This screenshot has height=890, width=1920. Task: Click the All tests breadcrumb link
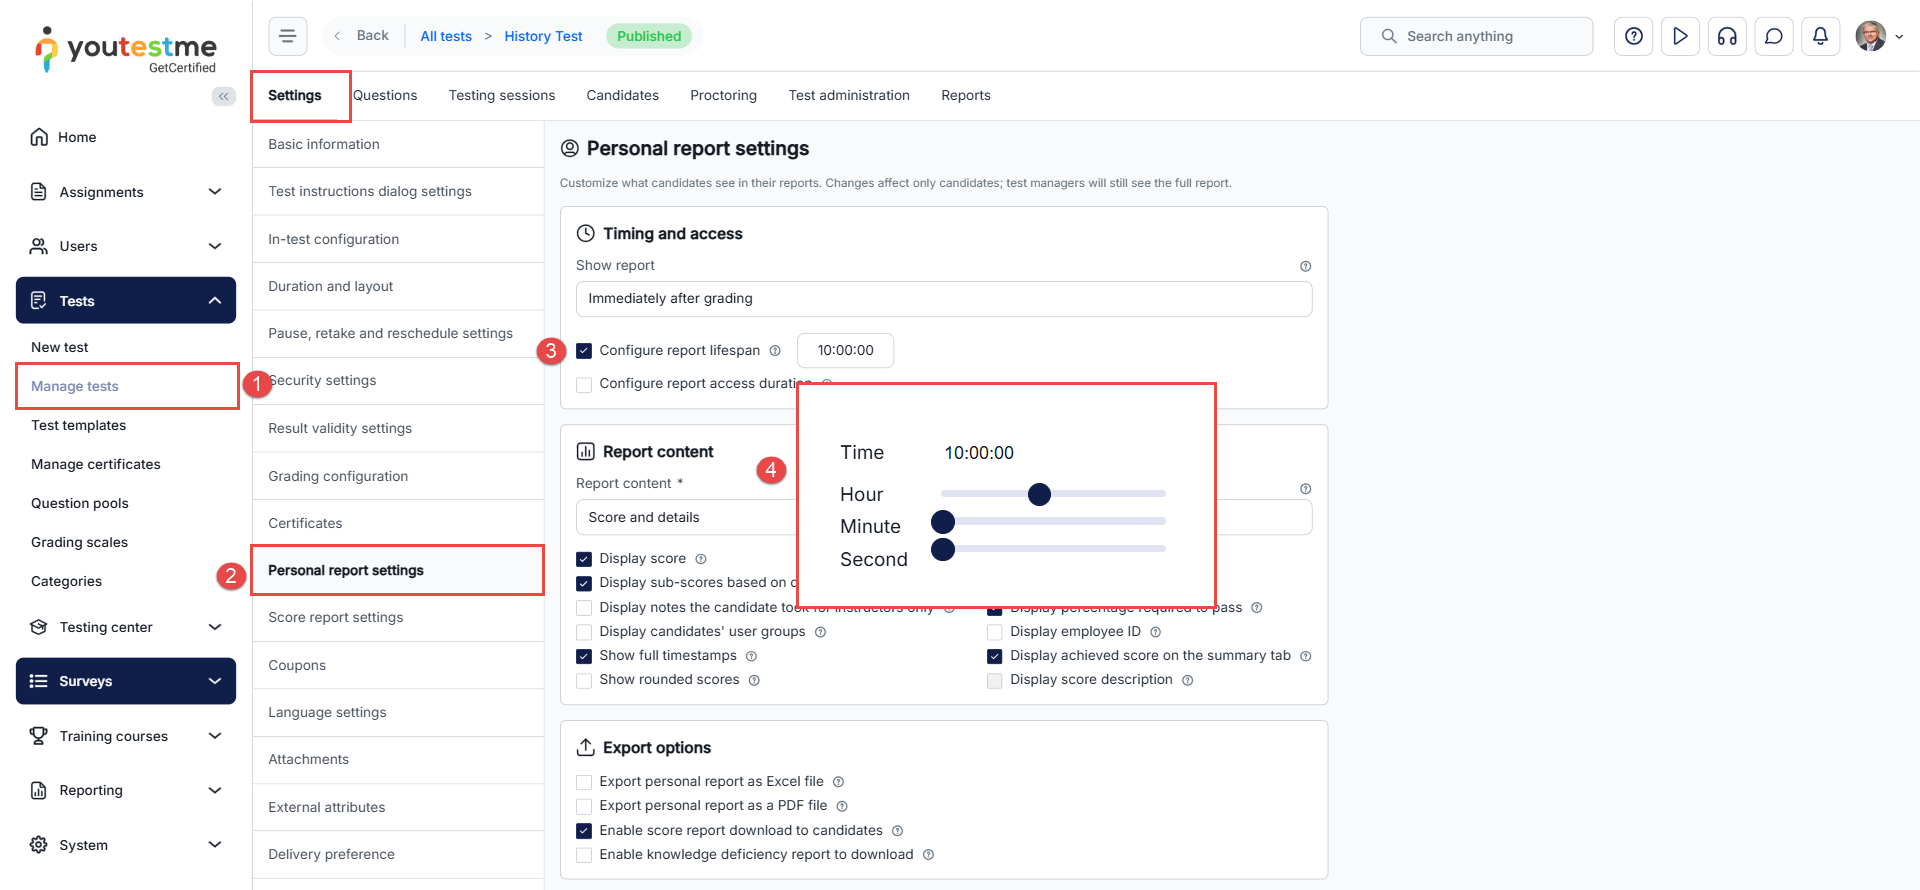click(x=445, y=36)
